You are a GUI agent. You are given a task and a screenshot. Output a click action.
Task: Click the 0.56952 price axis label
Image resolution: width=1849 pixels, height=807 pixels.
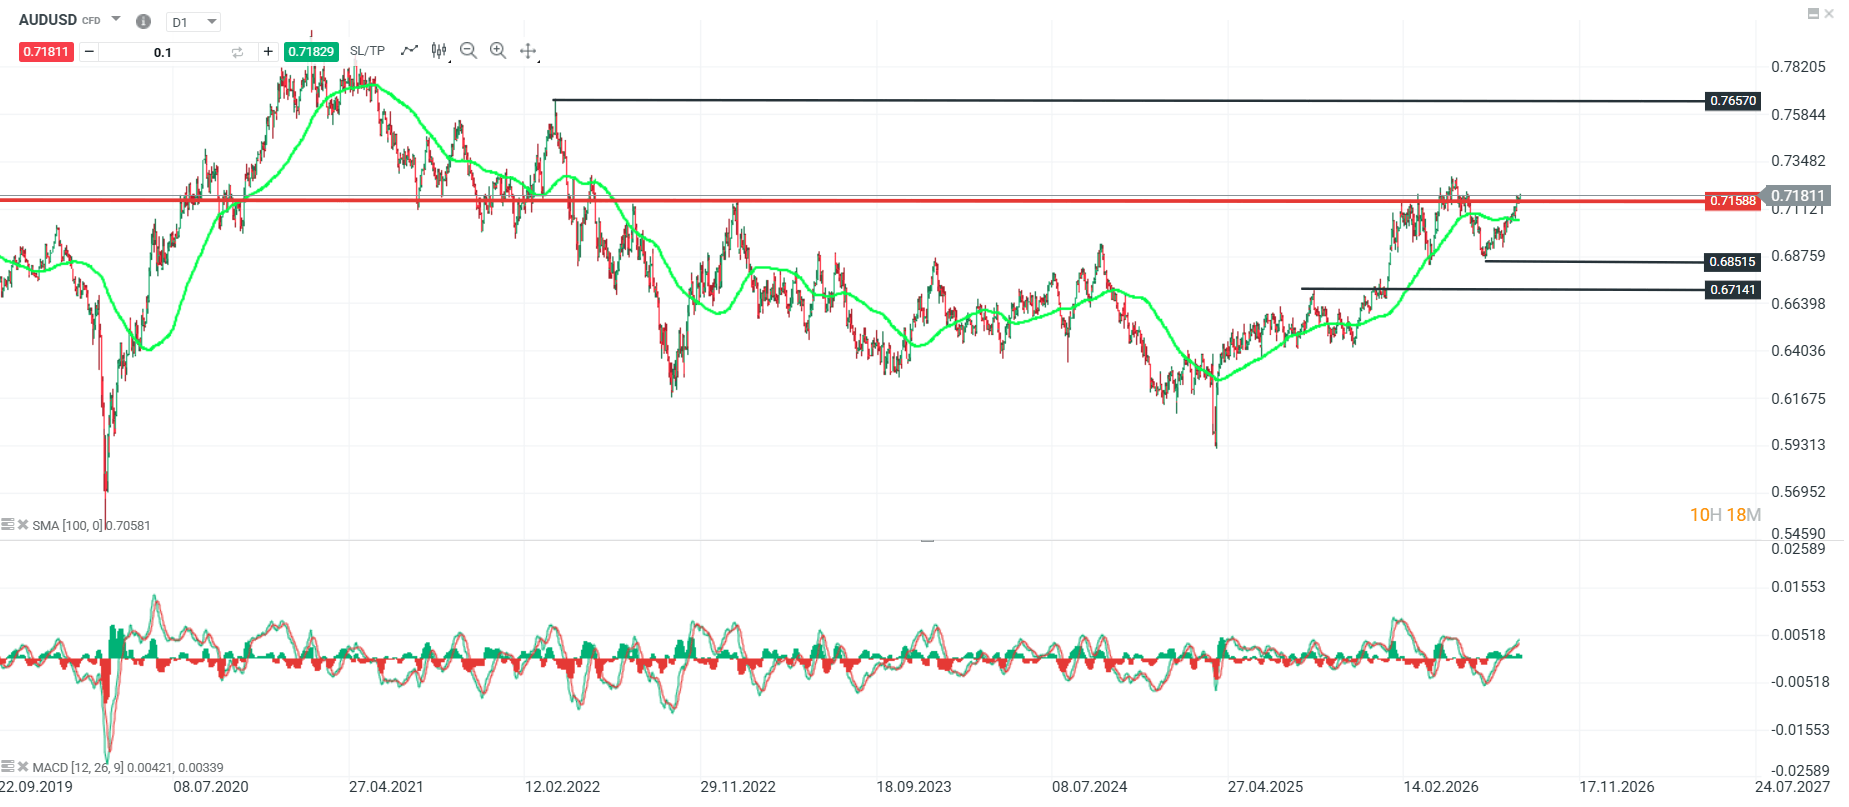coord(1798,492)
